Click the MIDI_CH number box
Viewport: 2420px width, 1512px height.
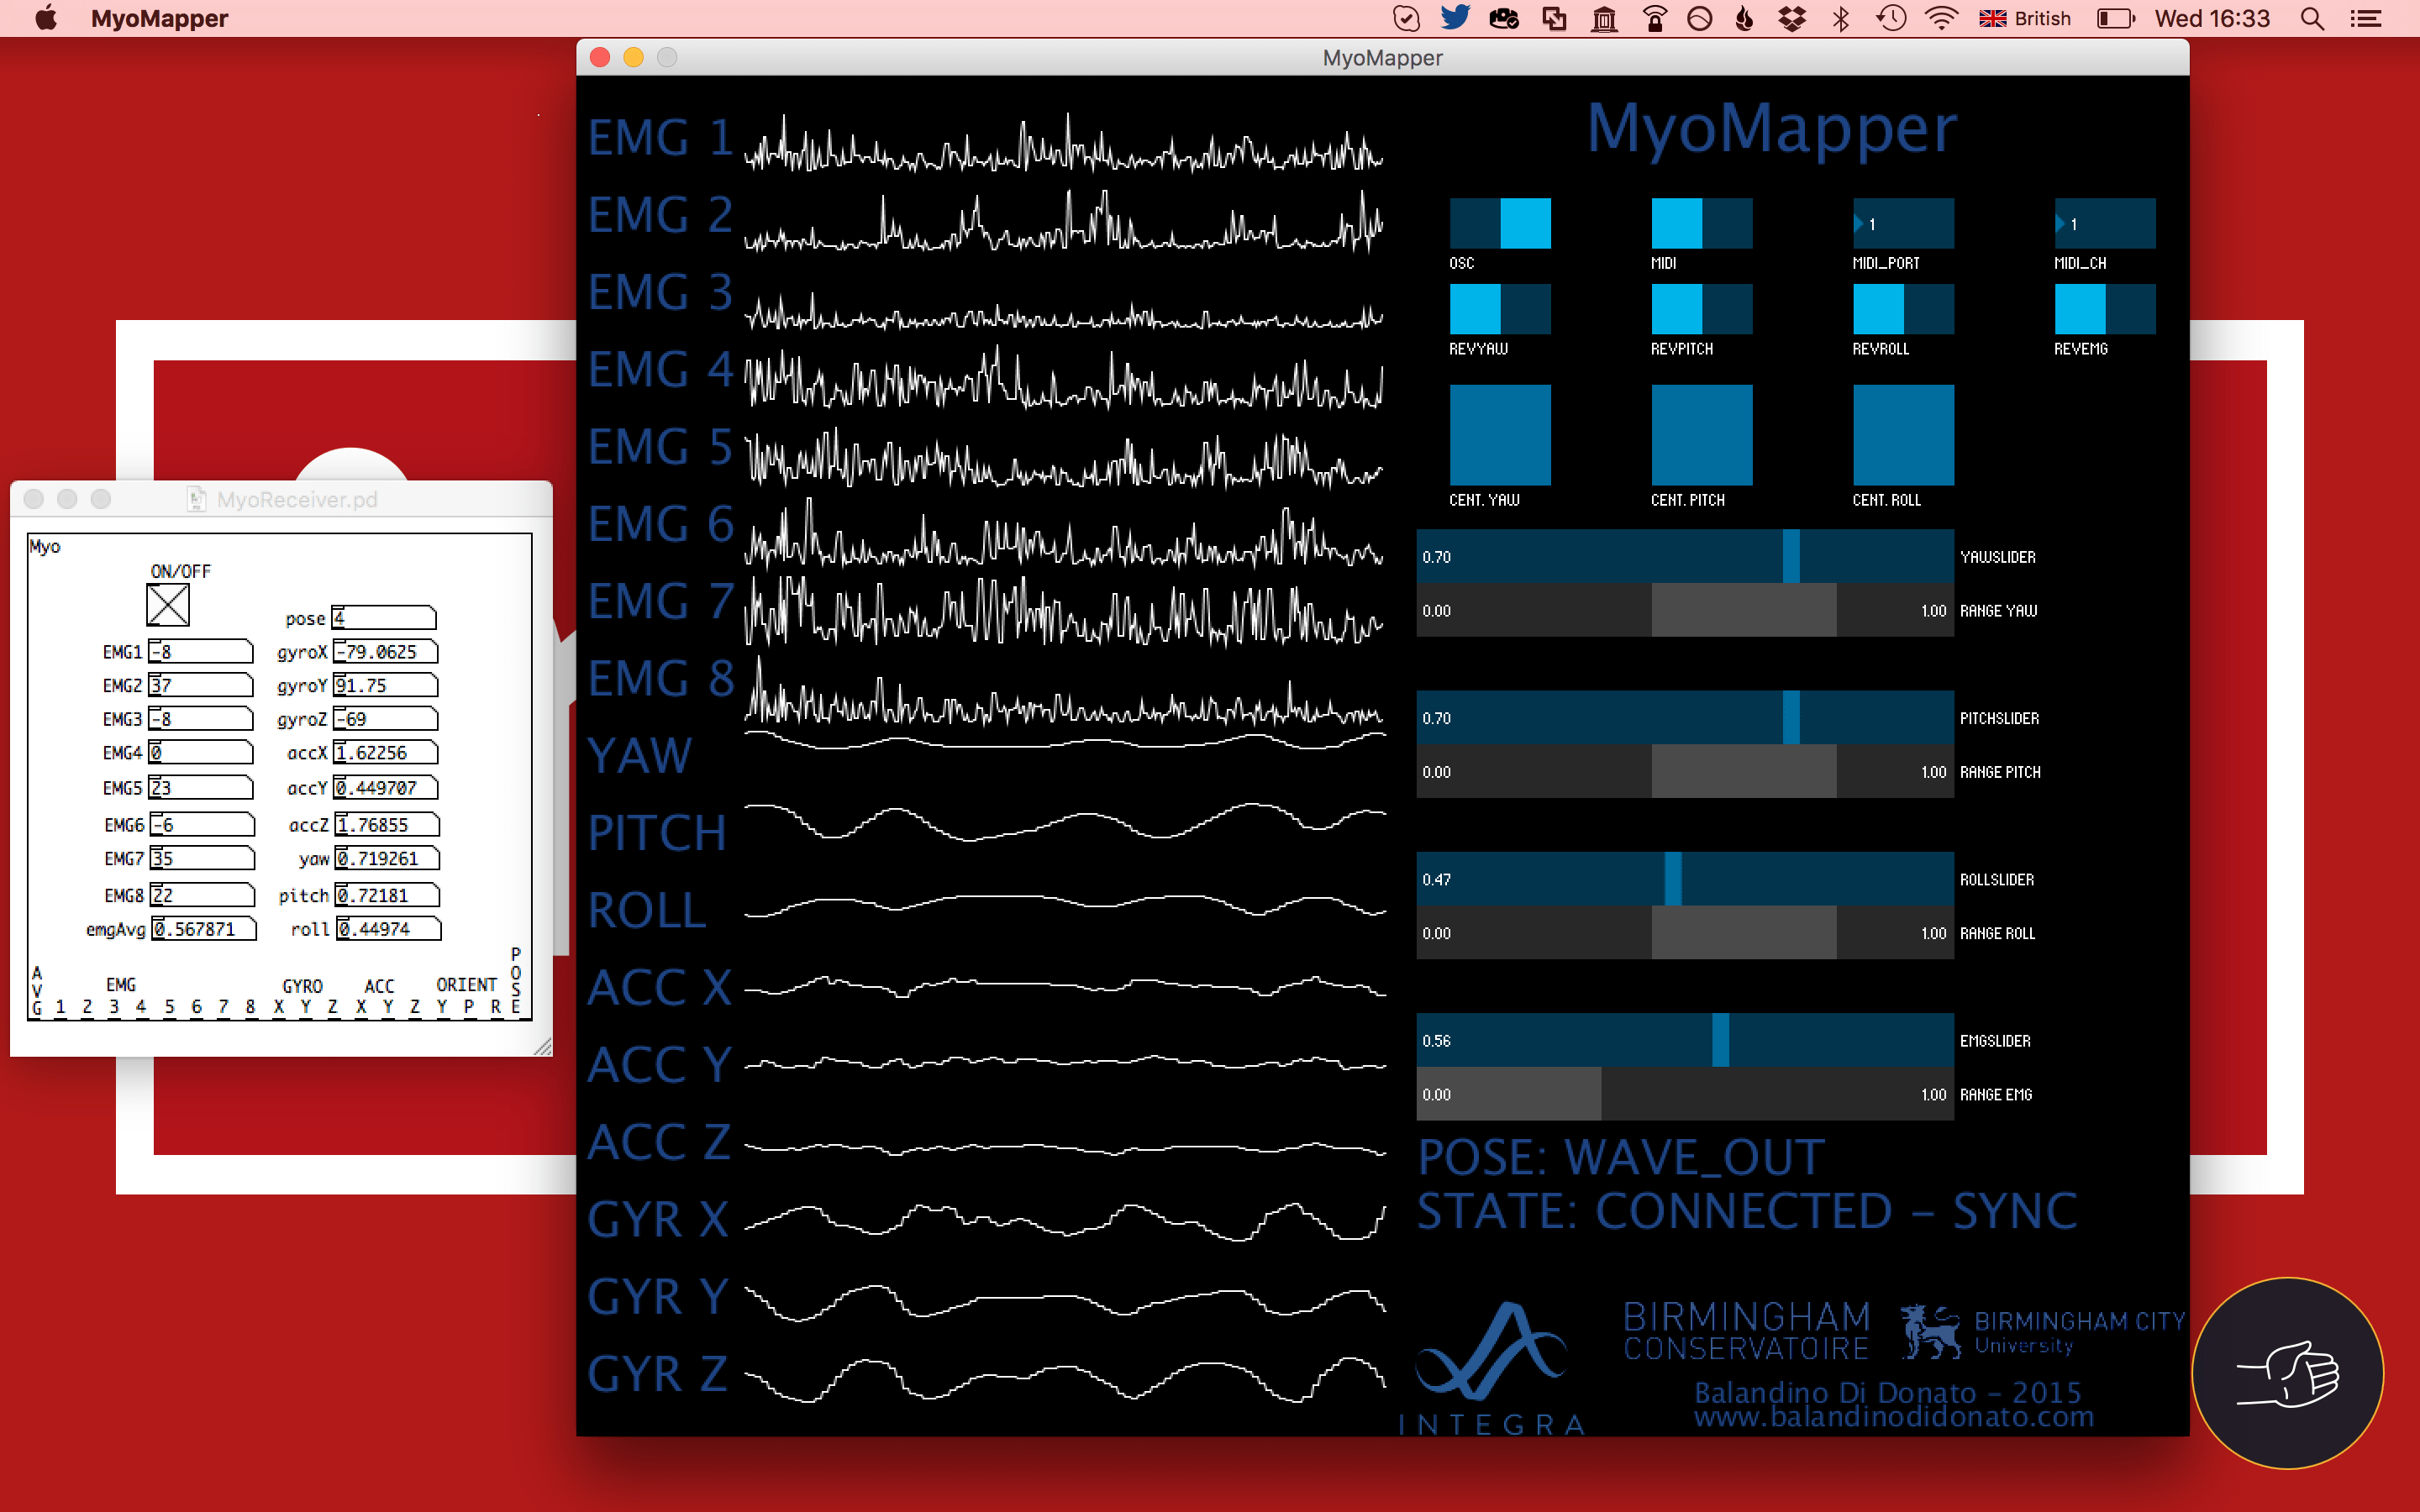2105,223
